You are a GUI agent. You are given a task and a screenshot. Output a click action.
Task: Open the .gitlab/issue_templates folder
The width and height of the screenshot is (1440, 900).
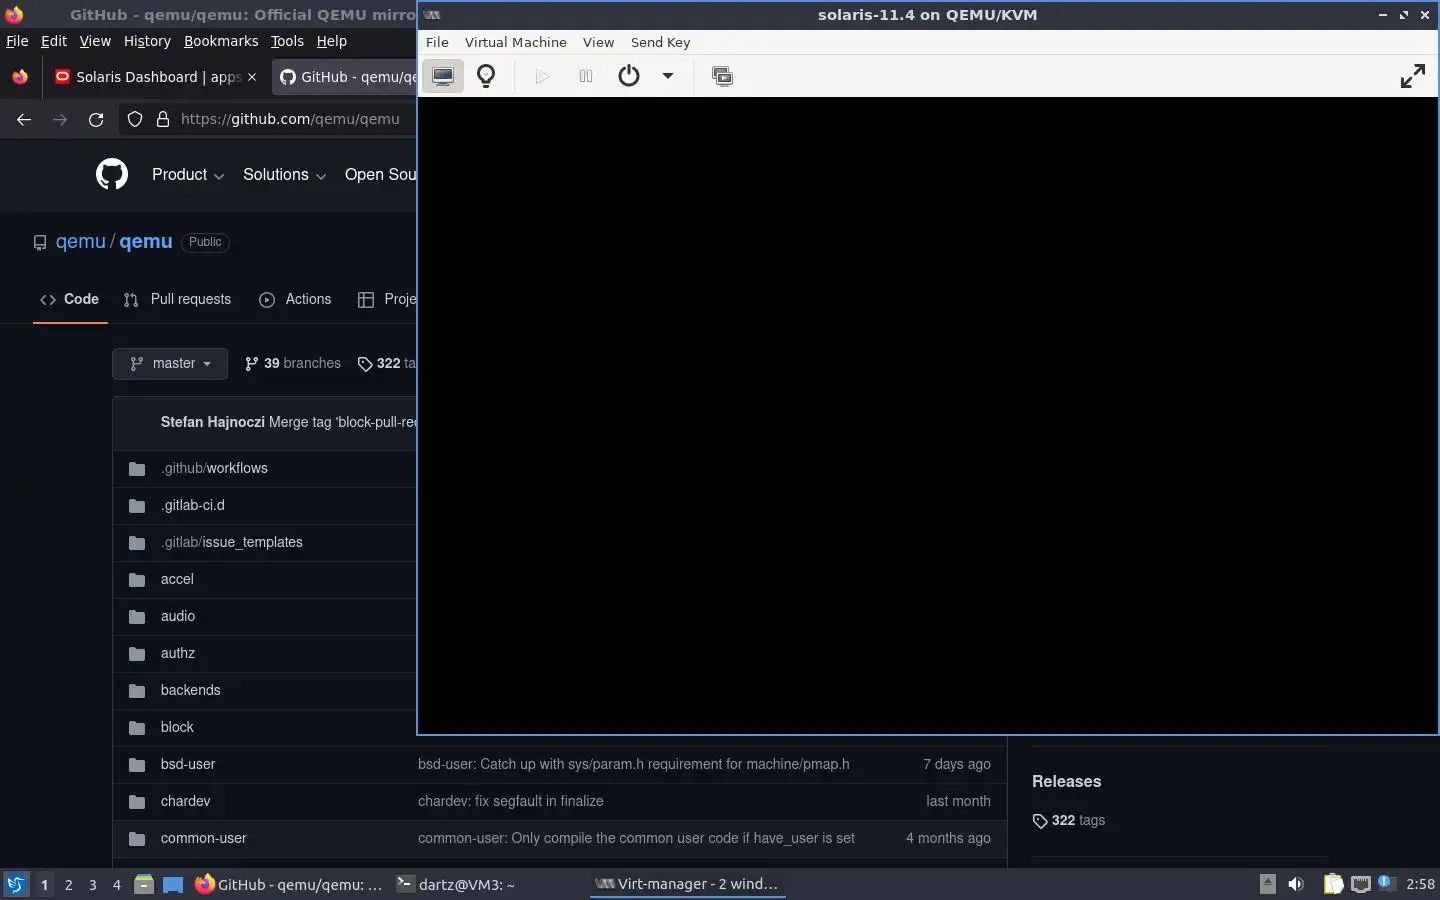coord(232,542)
